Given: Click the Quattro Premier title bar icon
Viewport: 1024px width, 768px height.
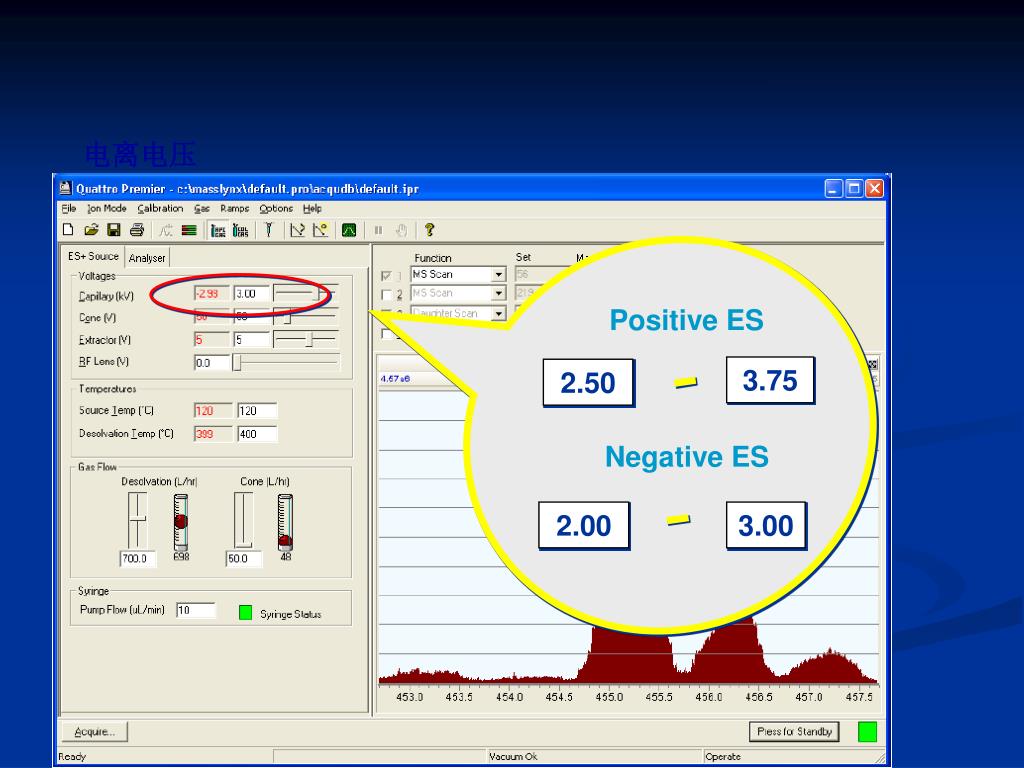Looking at the screenshot, I should 65,188.
